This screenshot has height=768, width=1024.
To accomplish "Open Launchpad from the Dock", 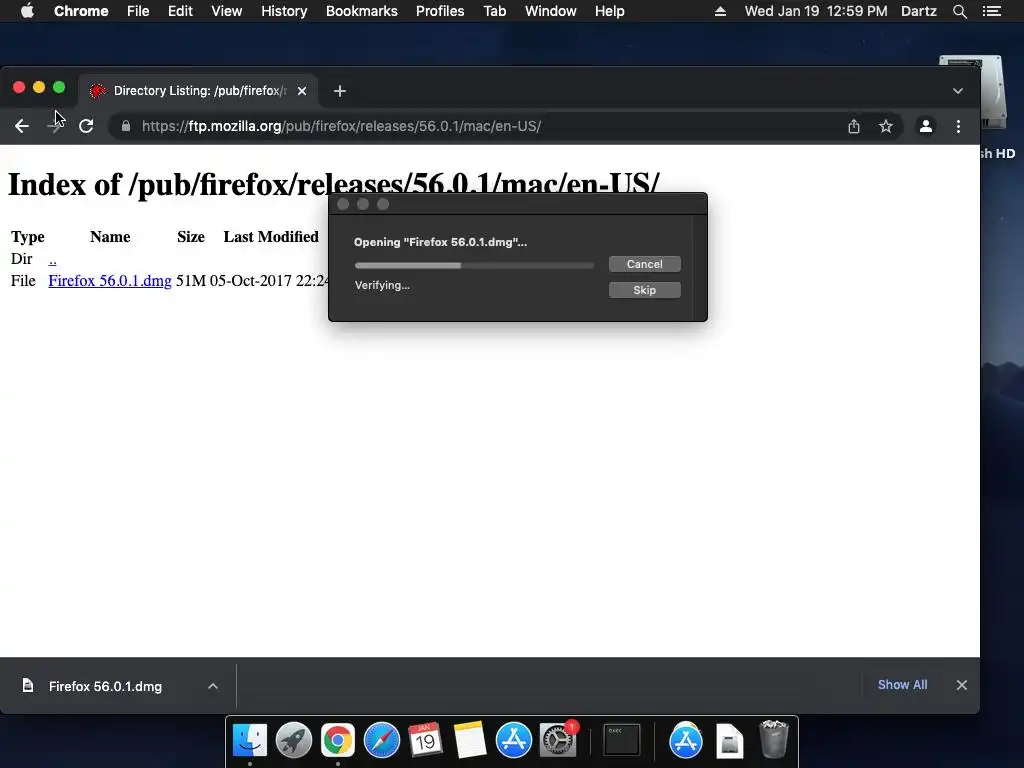I will click(x=294, y=741).
